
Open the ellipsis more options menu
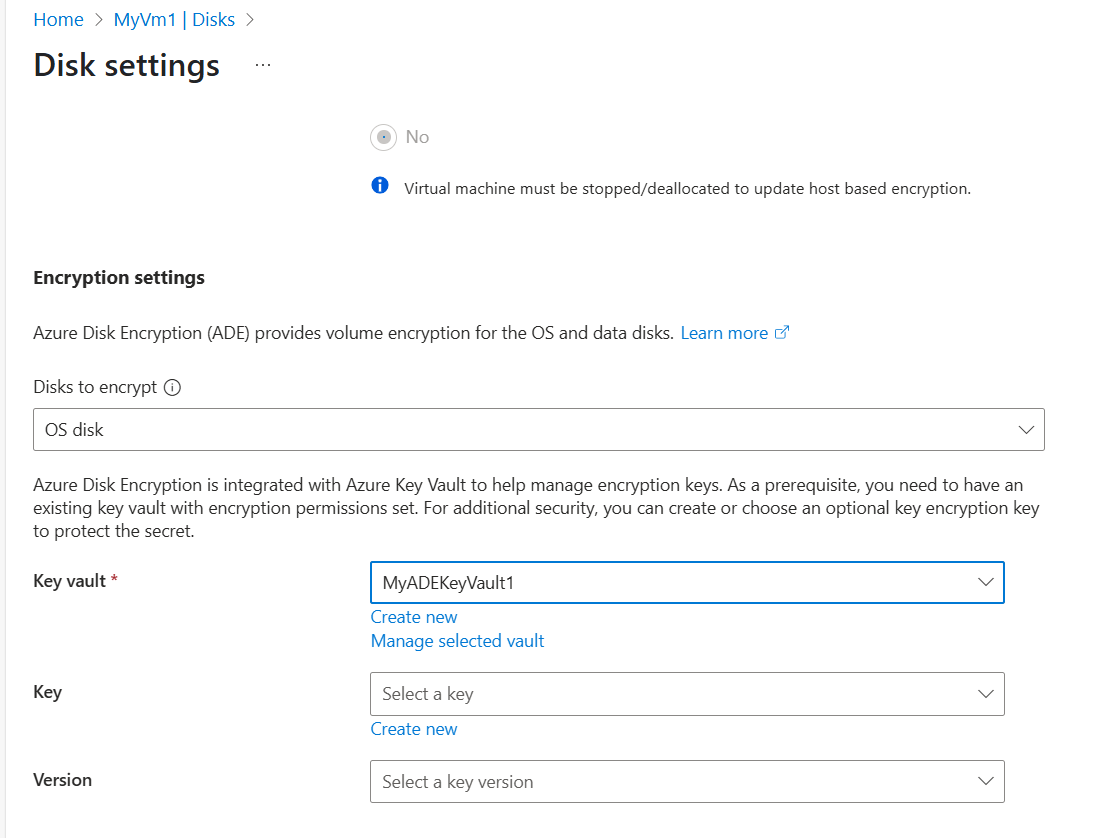(263, 65)
